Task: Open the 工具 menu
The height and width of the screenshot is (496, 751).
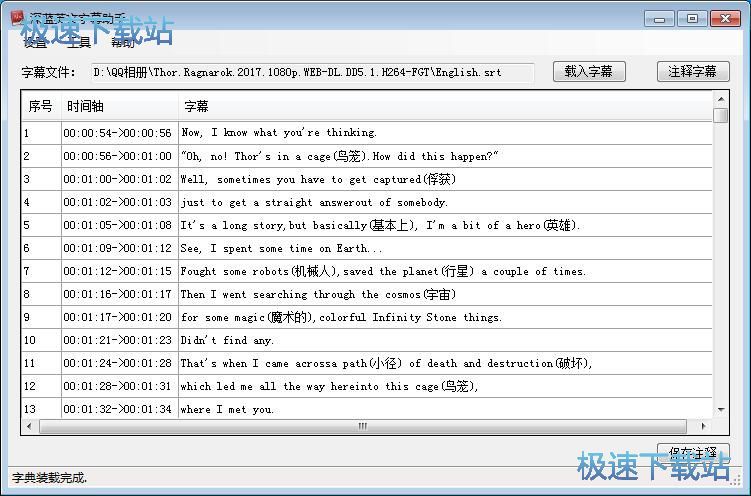Action: [x=79, y=43]
